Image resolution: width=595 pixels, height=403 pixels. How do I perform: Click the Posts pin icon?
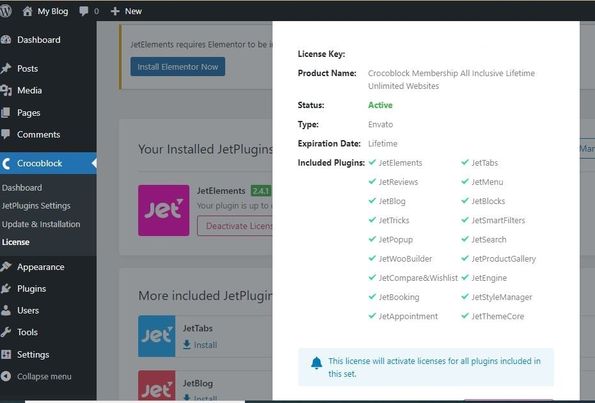click(6, 68)
